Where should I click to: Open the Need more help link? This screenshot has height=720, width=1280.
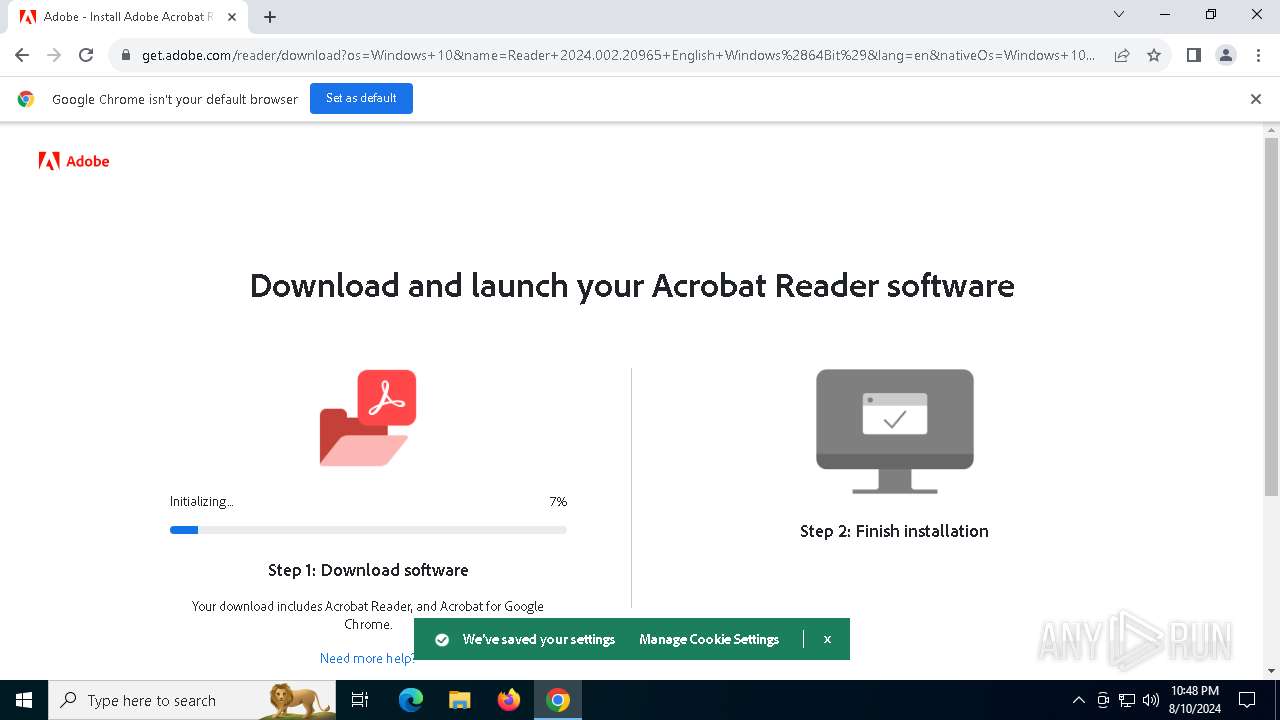pos(366,658)
